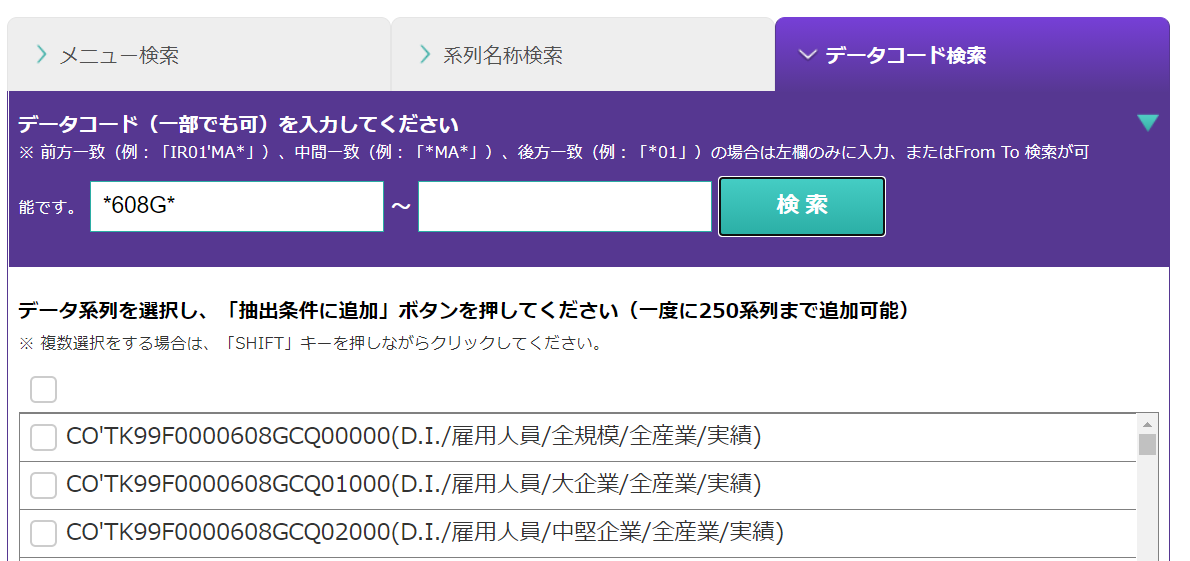The image size is (1190, 561).
Task: Select row text D.I./雇用人員/大企業/全産業/実績
Action: tap(578, 484)
